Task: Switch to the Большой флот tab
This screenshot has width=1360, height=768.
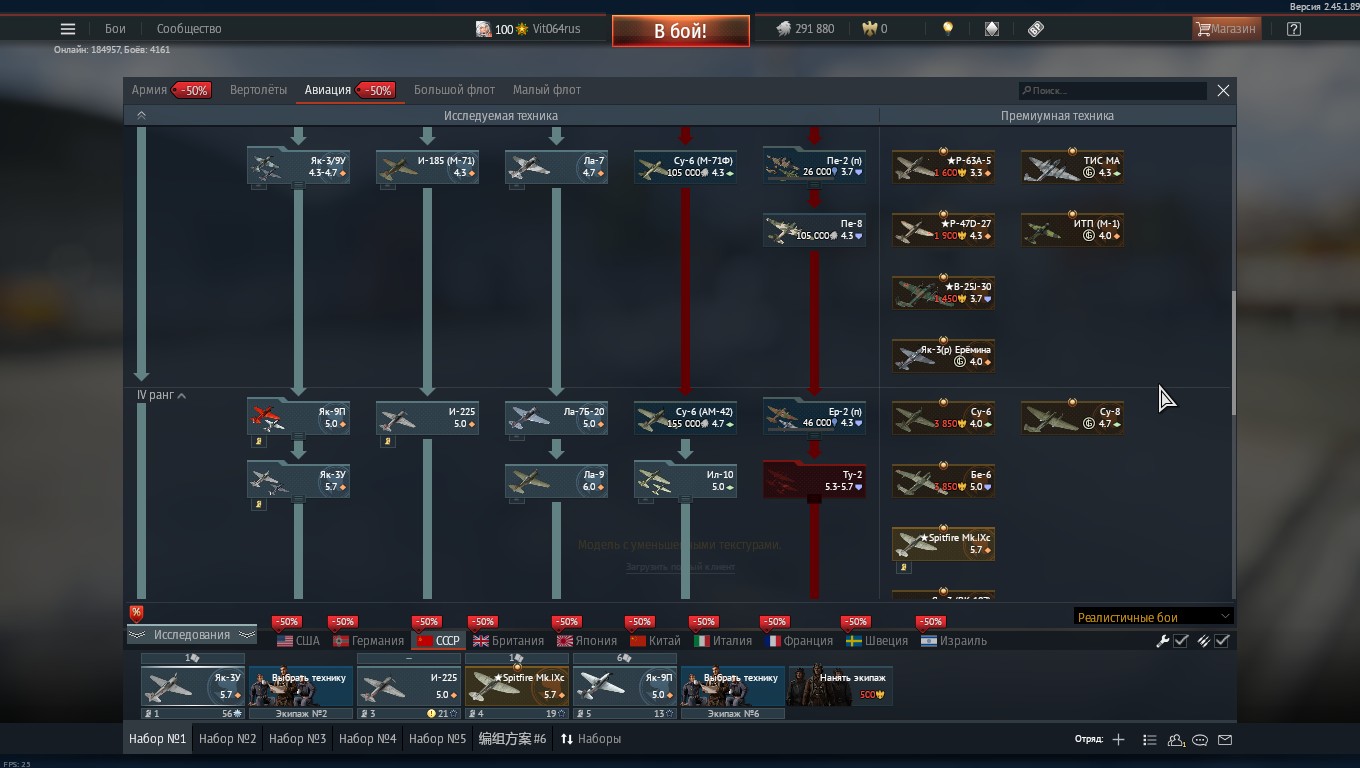Action: tap(454, 90)
